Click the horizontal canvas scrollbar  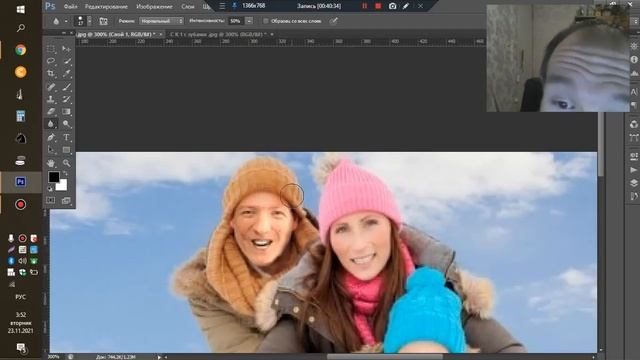coord(385,357)
